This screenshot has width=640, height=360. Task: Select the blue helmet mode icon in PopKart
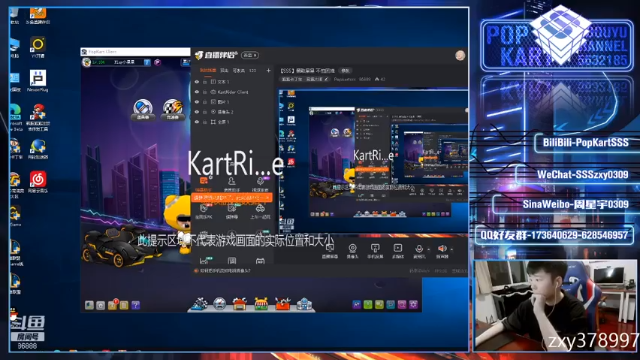[142, 109]
